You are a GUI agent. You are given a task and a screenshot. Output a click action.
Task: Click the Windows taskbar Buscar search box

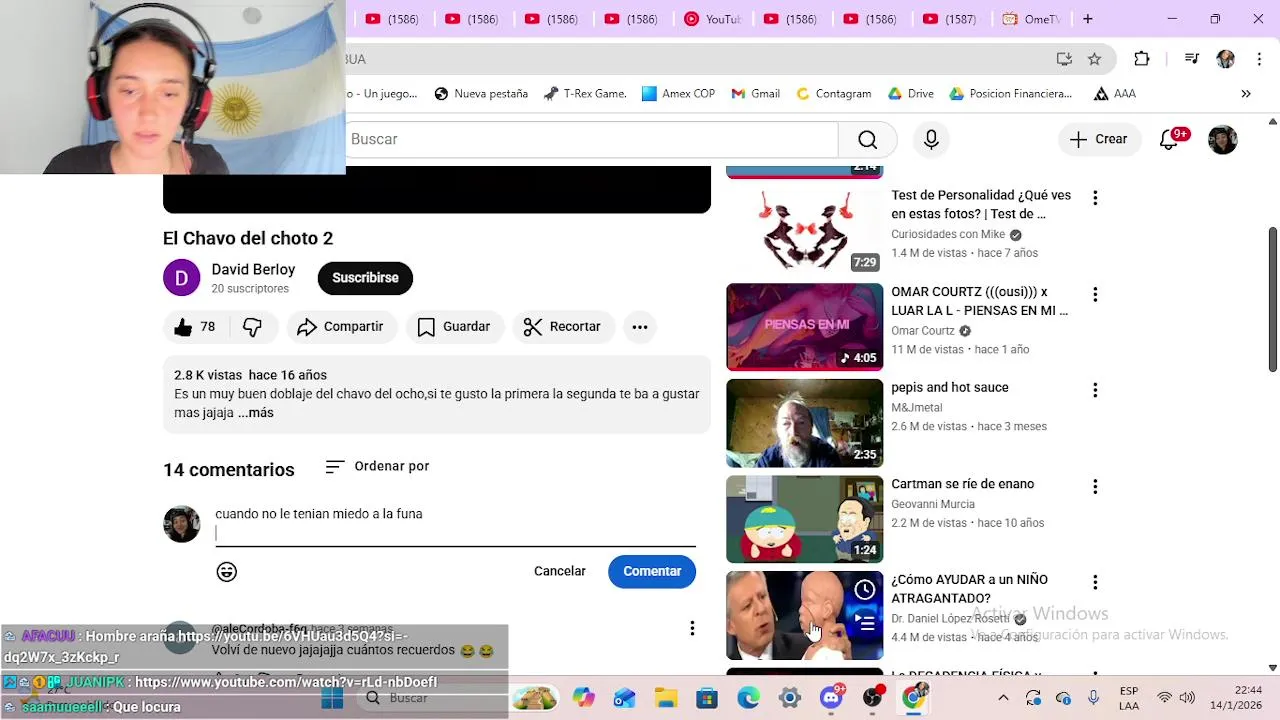433,698
